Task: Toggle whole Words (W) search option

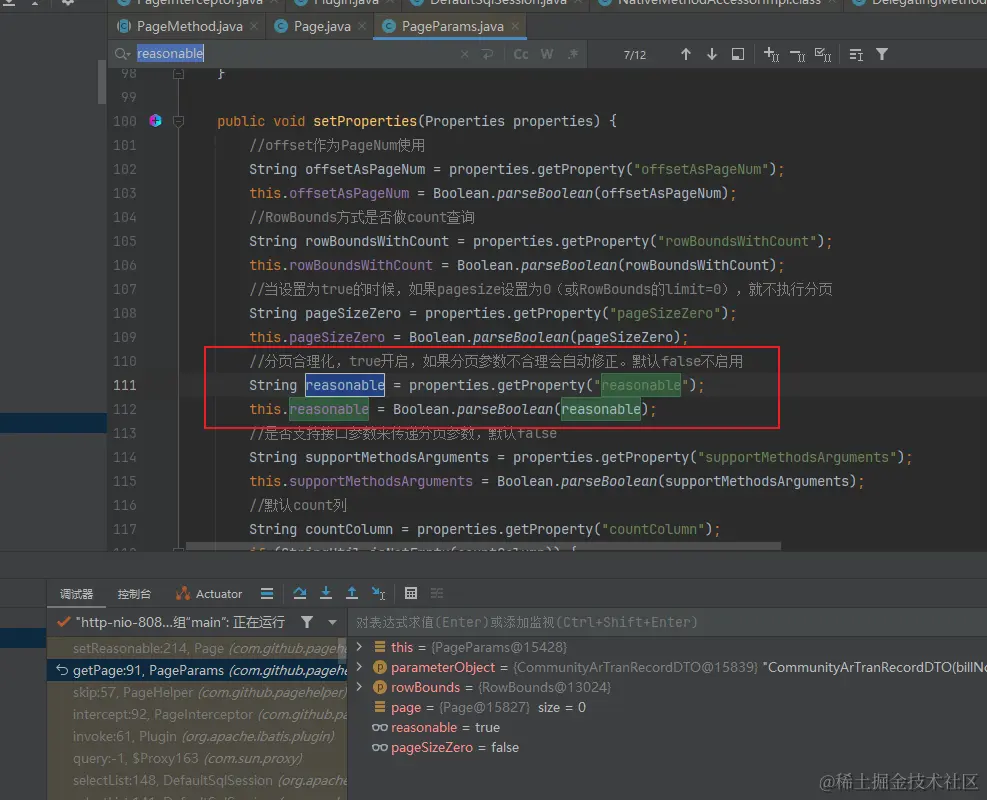Action: tap(547, 54)
